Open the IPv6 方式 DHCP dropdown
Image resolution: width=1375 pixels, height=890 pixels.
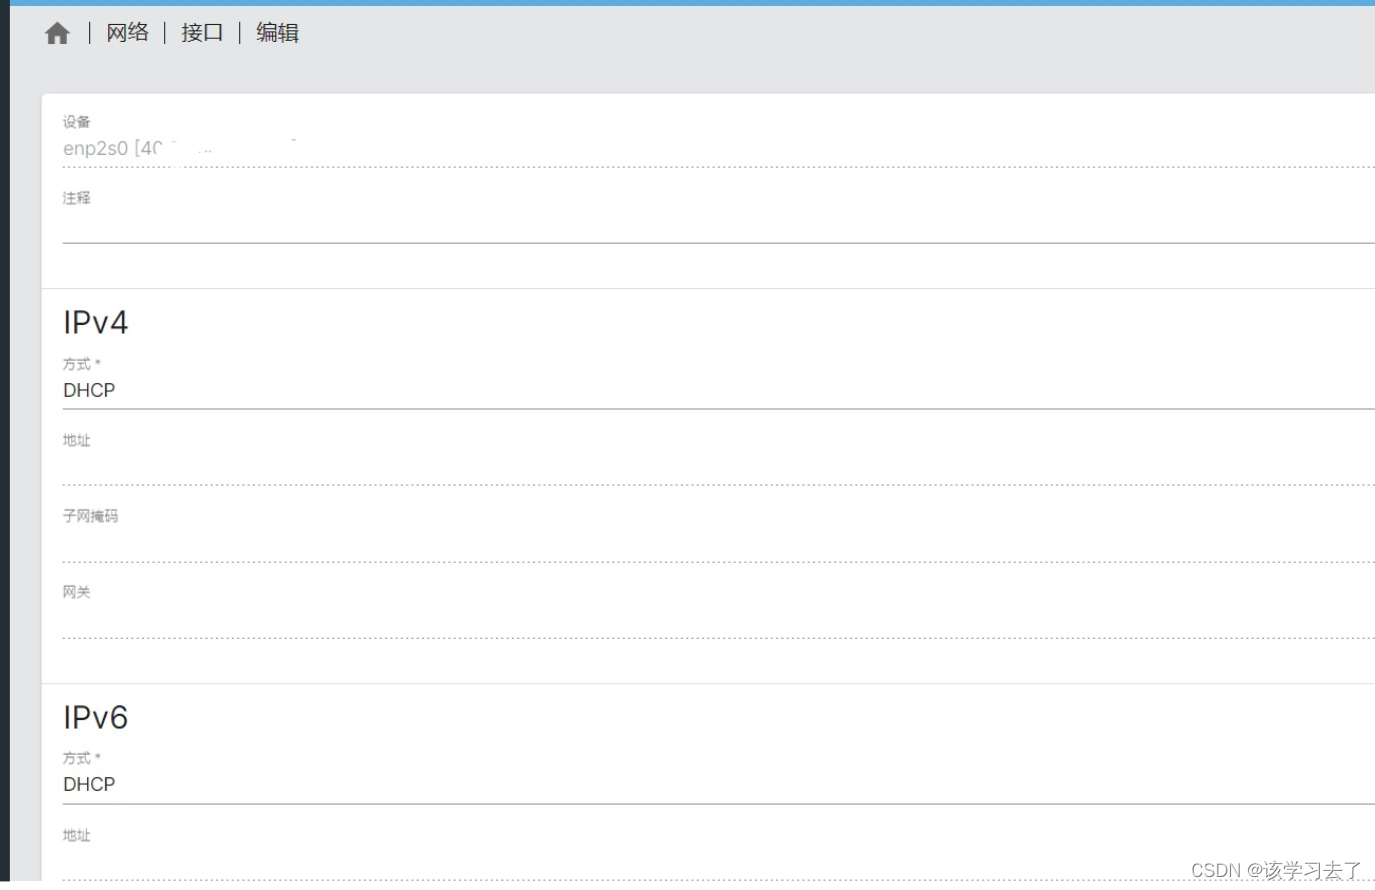tap(700, 785)
